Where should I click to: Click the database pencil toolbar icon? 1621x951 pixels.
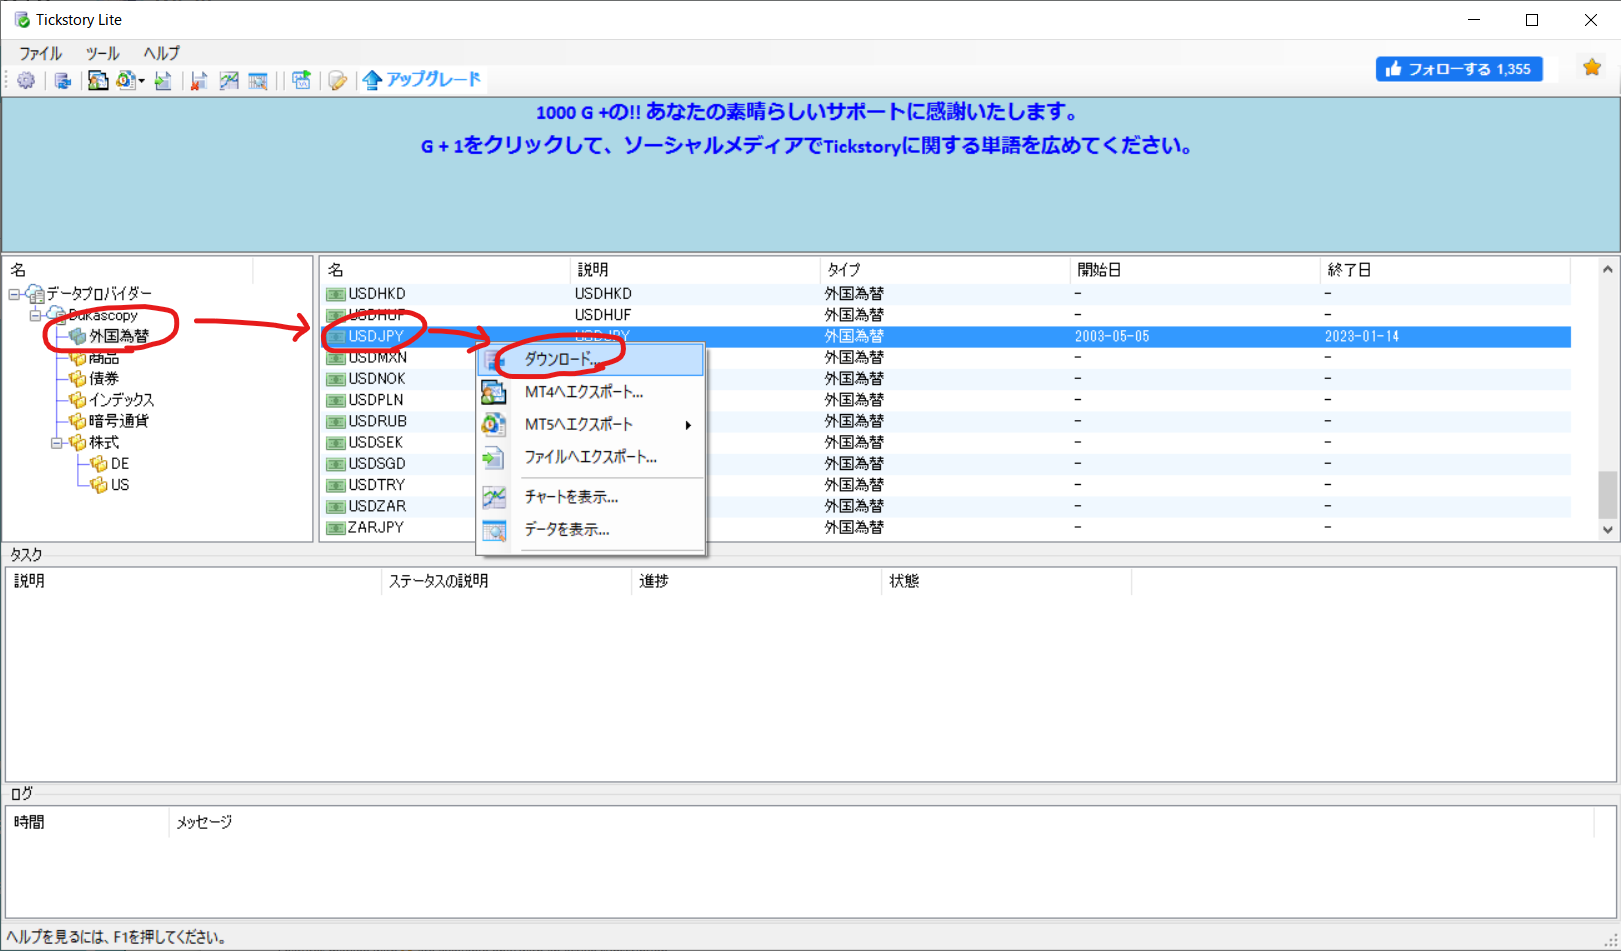(337, 80)
